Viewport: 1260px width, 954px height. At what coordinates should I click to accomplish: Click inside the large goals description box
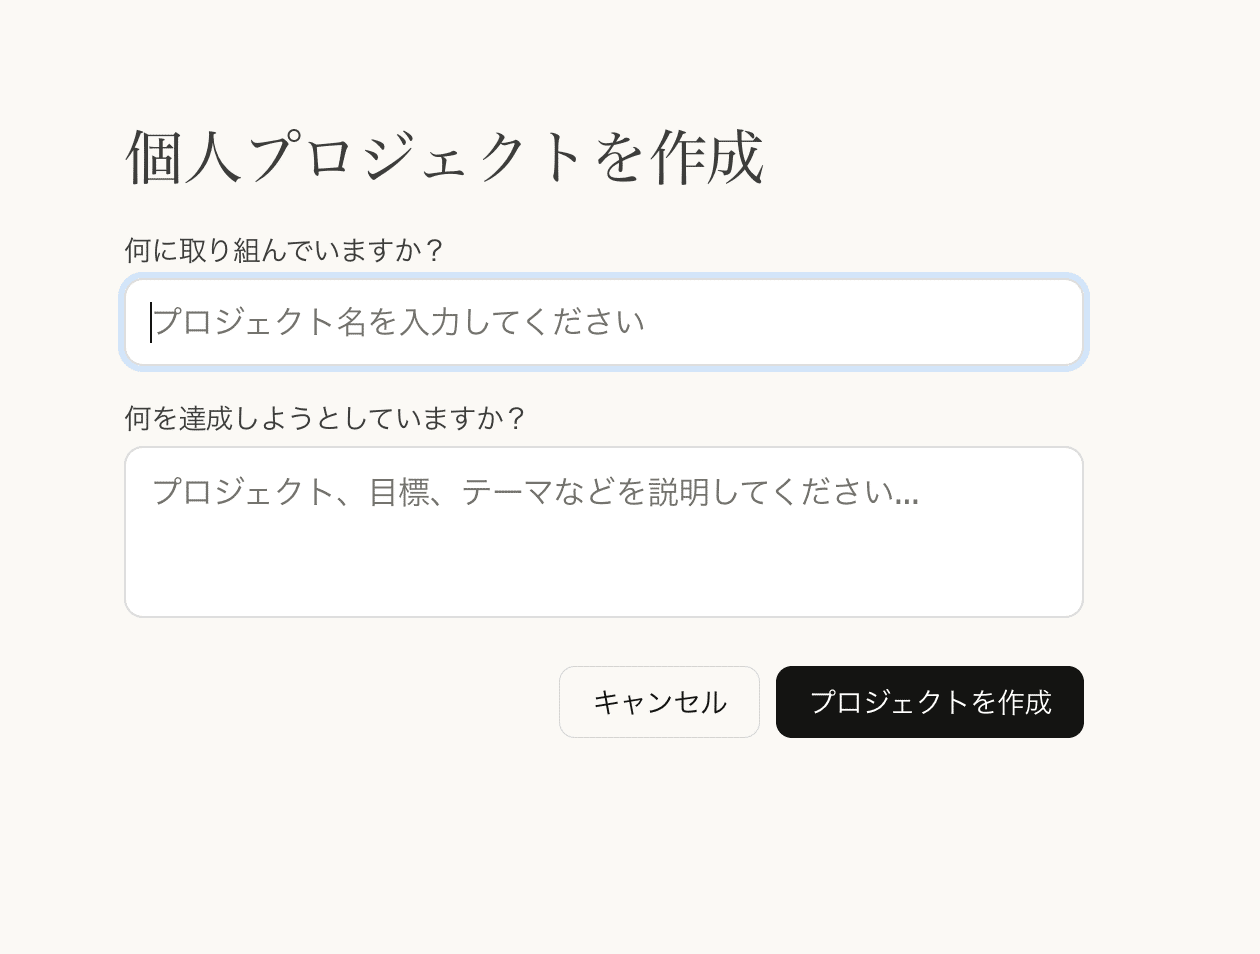(603, 532)
